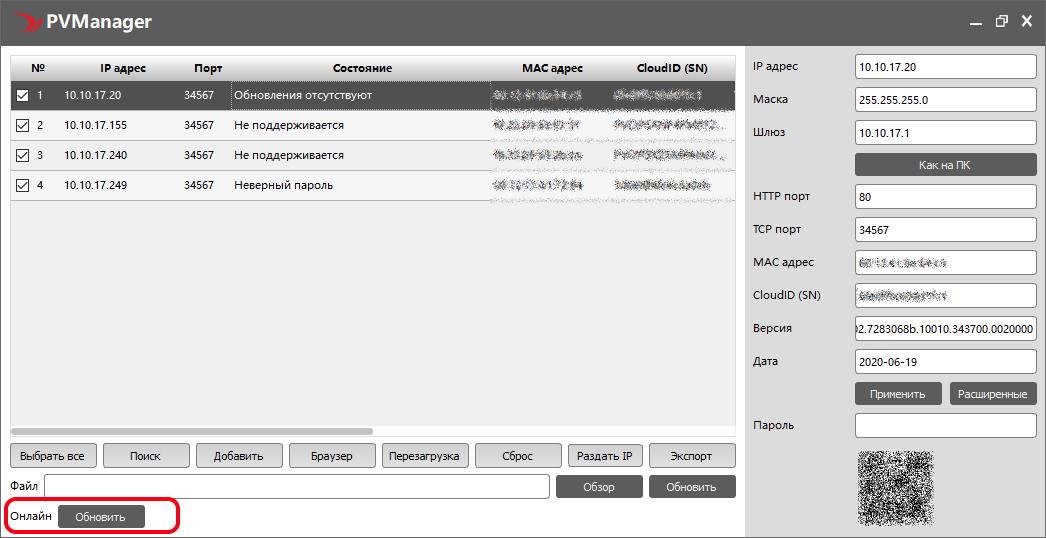Image resolution: width=1046 pixels, height=538 pixels.
Task: Restore down the PVManager window
Action: (1001, 22)
